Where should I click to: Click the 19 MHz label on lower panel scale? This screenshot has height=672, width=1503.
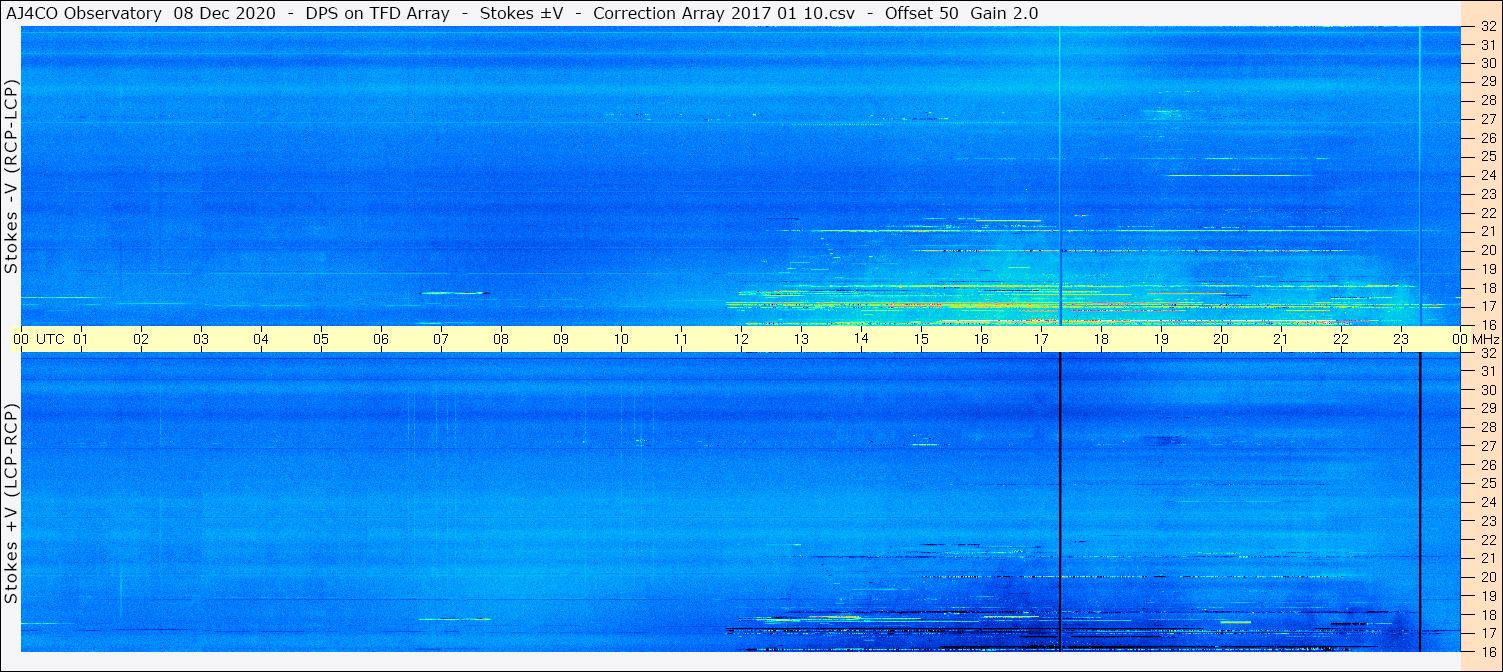click(x=1488, y=596)
